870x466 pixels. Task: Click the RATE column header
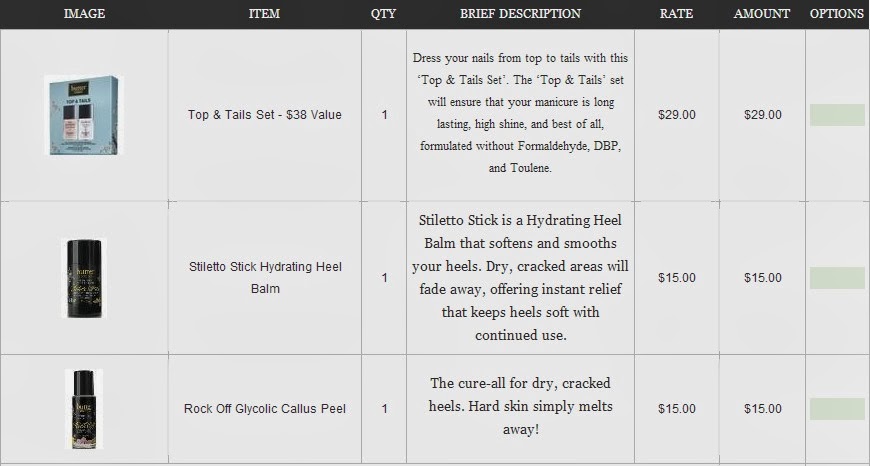pyautogui.click(x=676, y=14)
